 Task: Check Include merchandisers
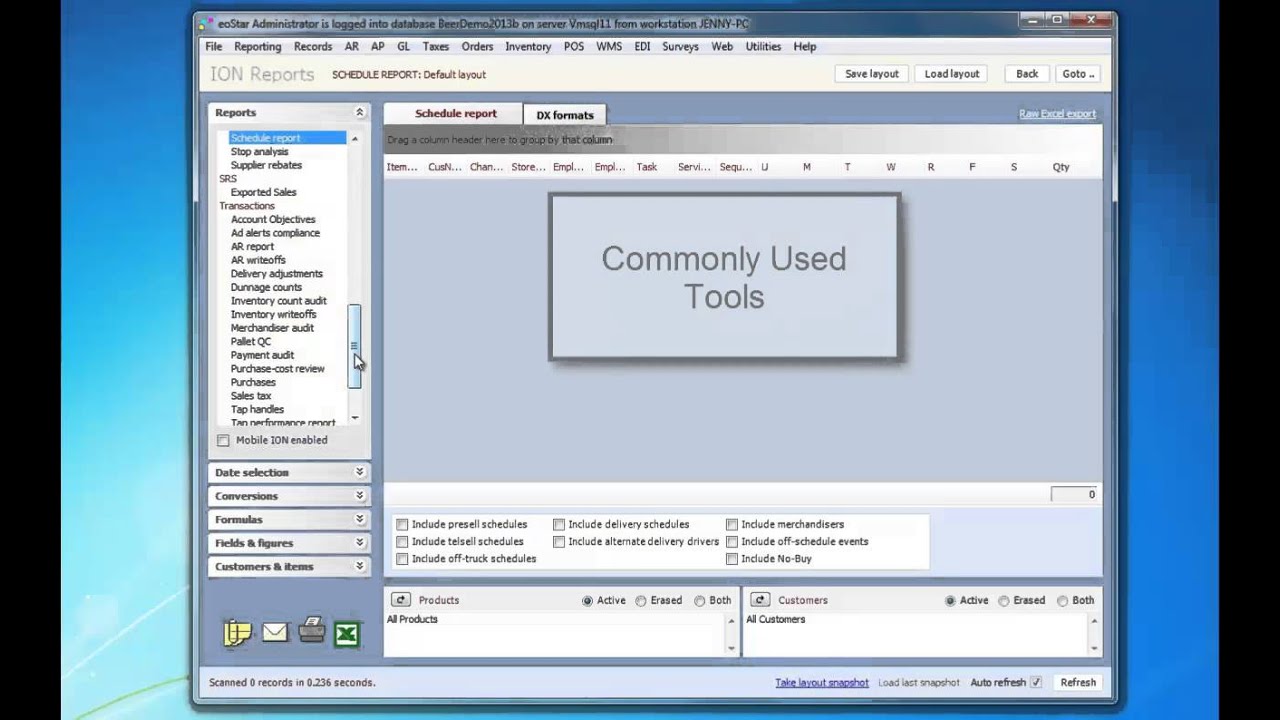click(732, 524)
